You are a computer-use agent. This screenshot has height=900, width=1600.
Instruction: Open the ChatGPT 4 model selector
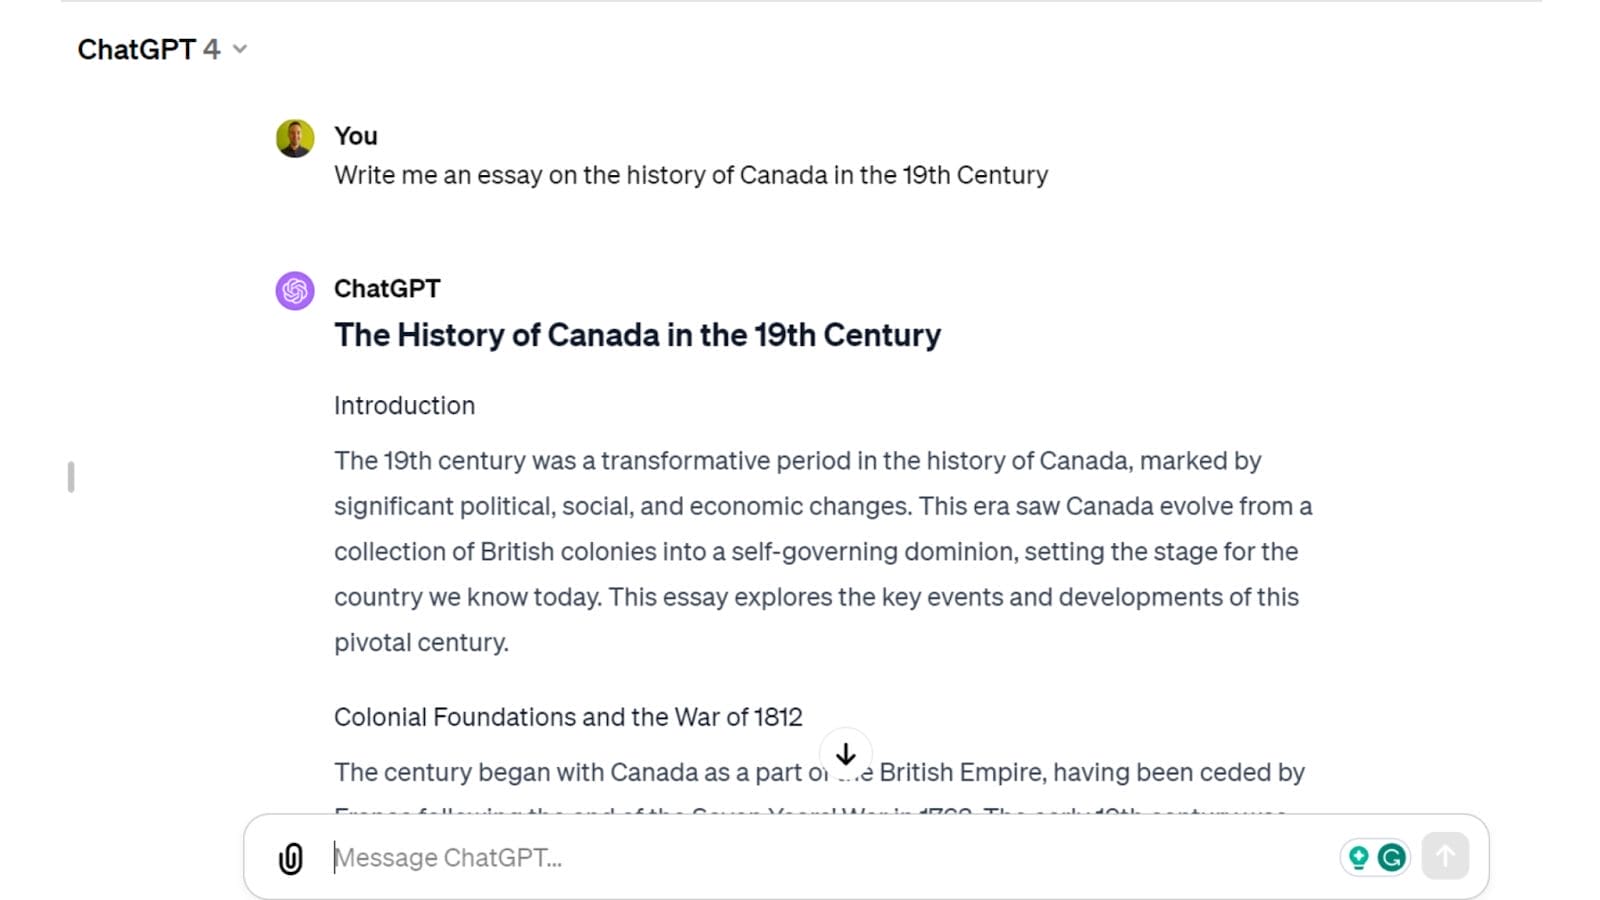point(162,49)
